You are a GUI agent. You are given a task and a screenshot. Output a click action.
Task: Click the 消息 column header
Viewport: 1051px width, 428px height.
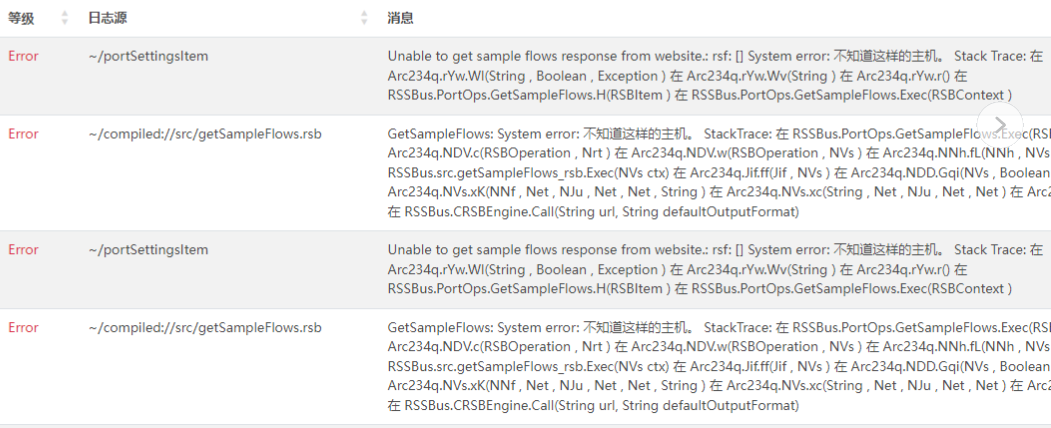pos(400,18)
